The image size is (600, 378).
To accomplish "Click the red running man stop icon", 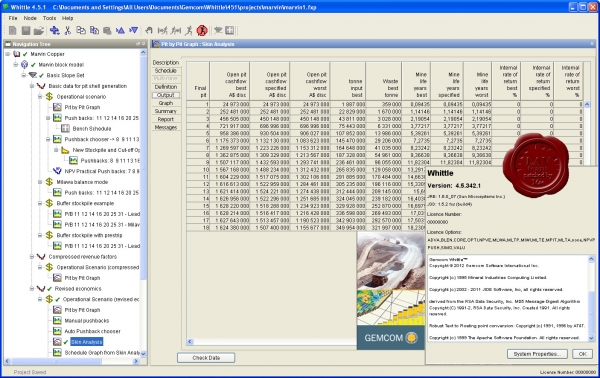I will pyautogui.click(x=202, y=30).
